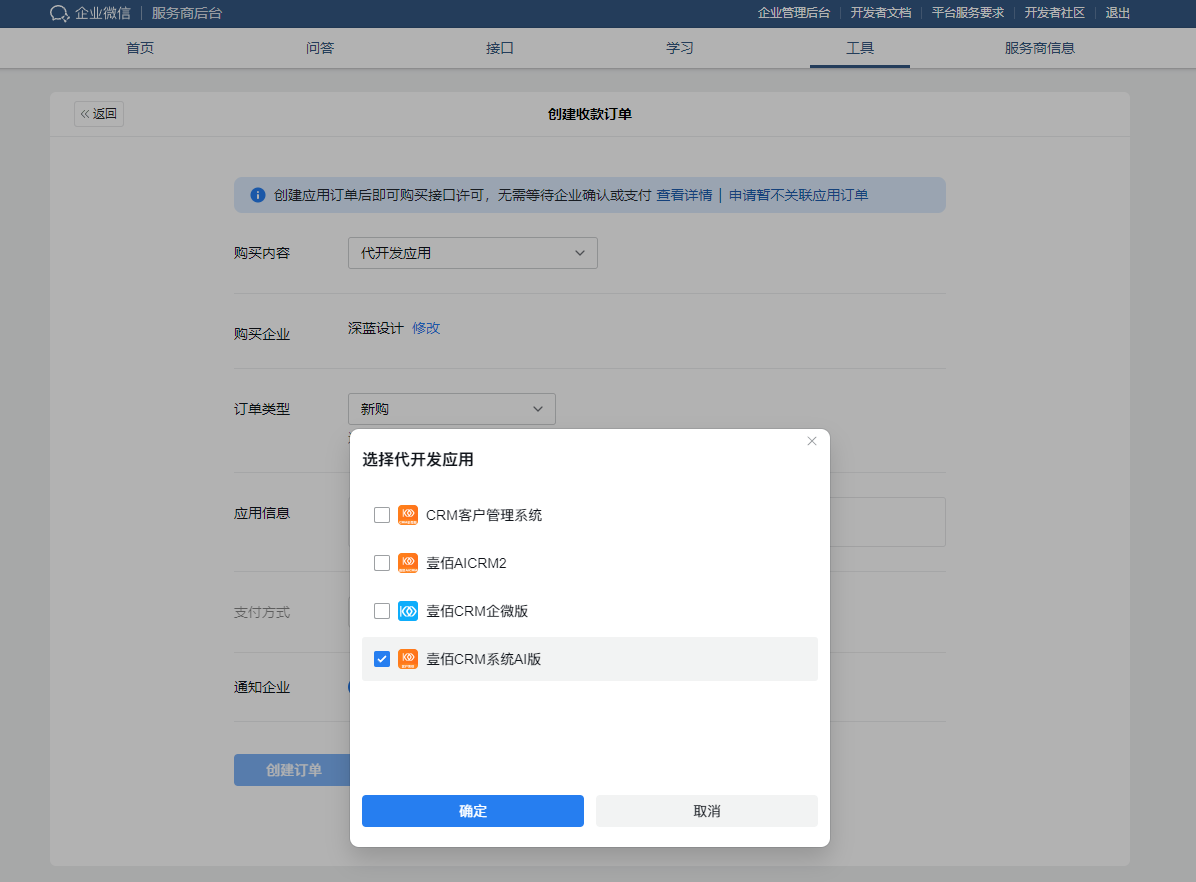Switch to the 接口 navigation tab

500,48
